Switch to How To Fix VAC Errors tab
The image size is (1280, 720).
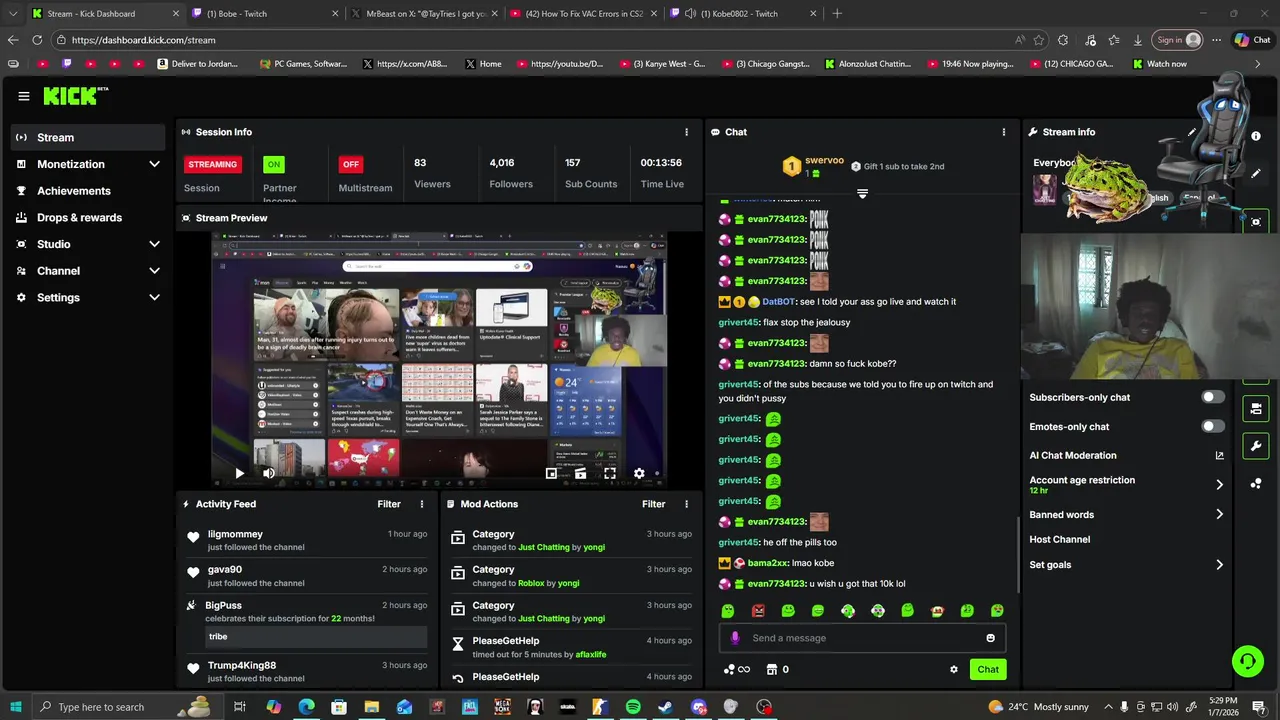coord(583,14)
